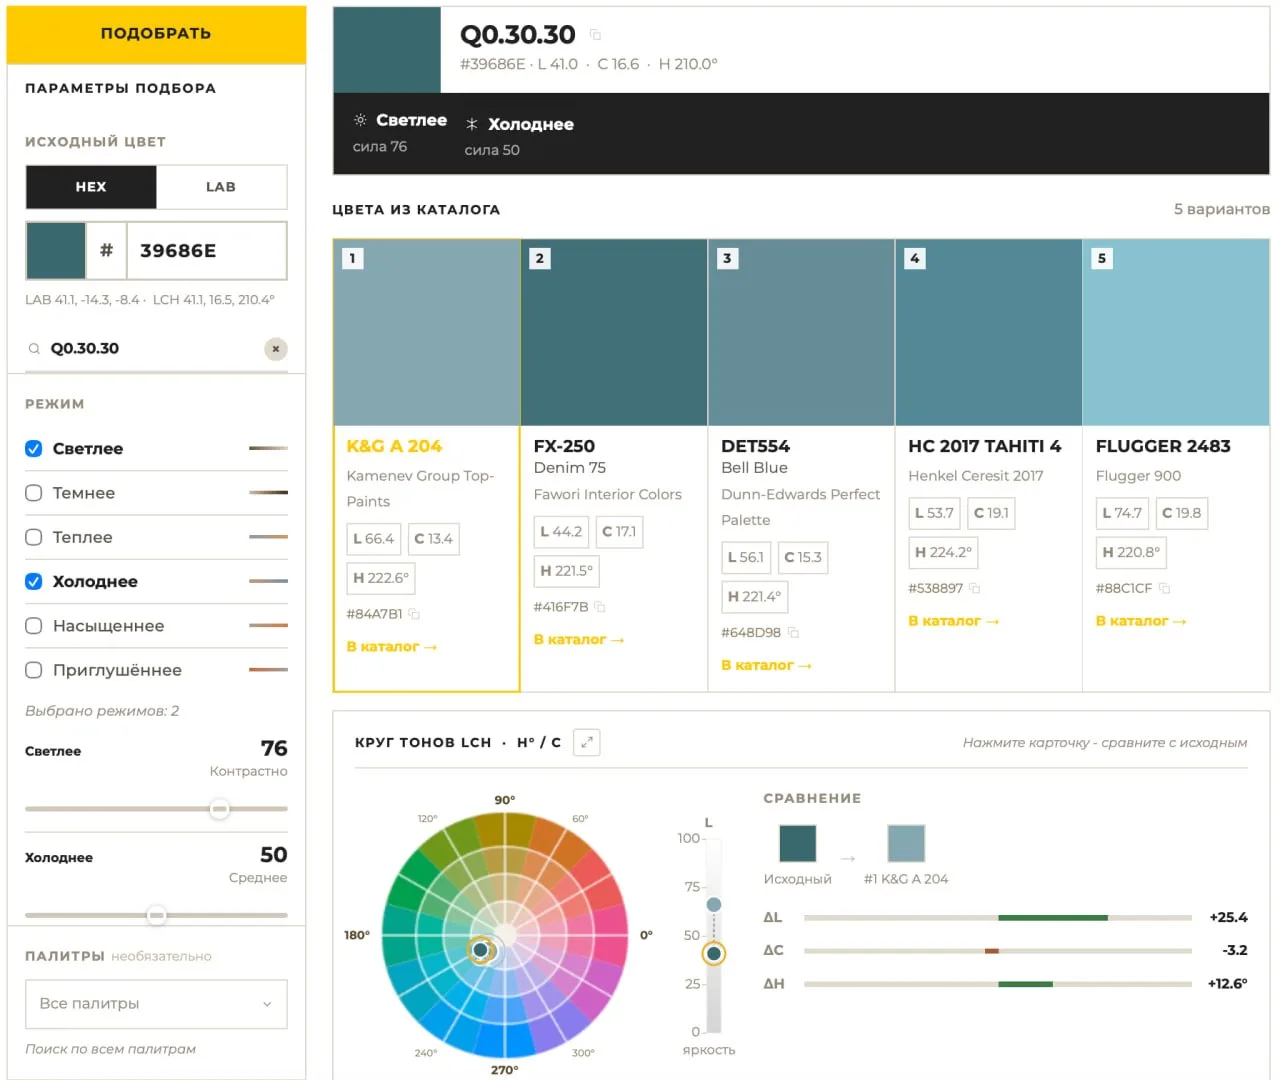Click the yellow ПОДОБРАТЬ button
This screenshot has width=1280, height=1080.
click(156, 34)
